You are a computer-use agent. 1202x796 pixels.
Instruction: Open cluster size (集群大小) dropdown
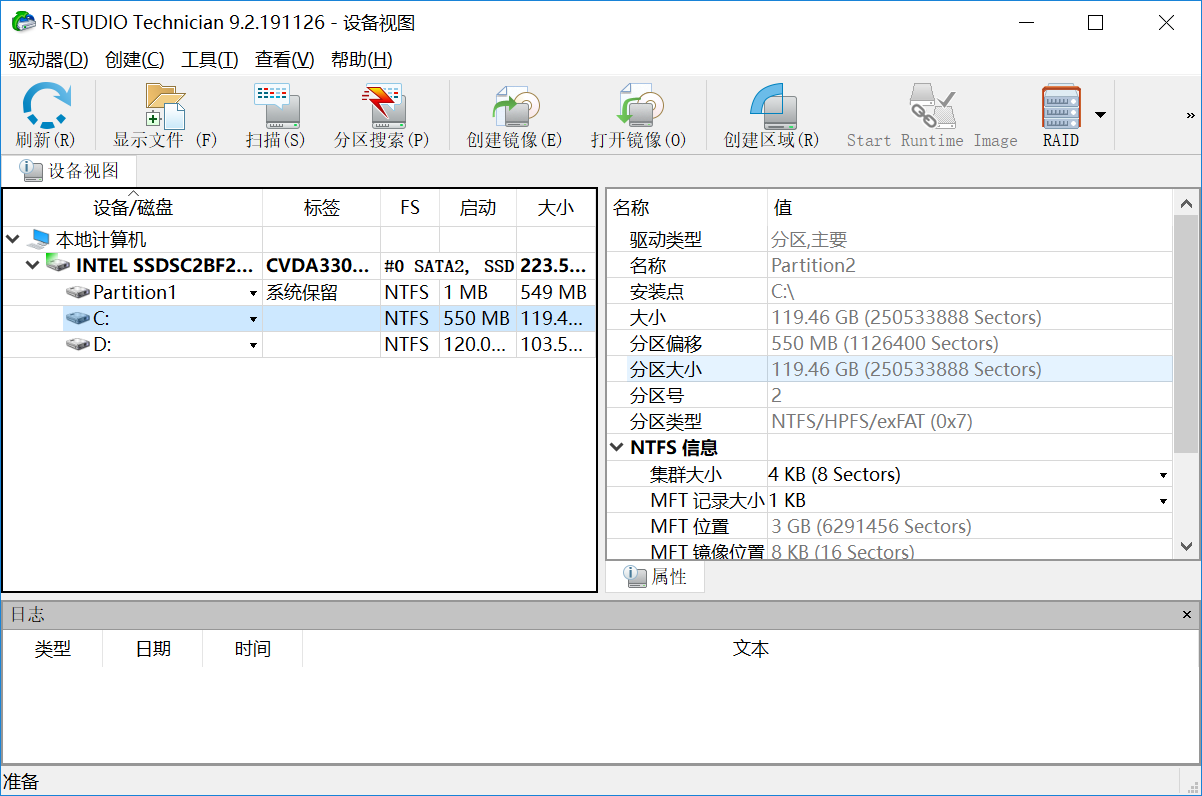click(x=1163, y=475)
